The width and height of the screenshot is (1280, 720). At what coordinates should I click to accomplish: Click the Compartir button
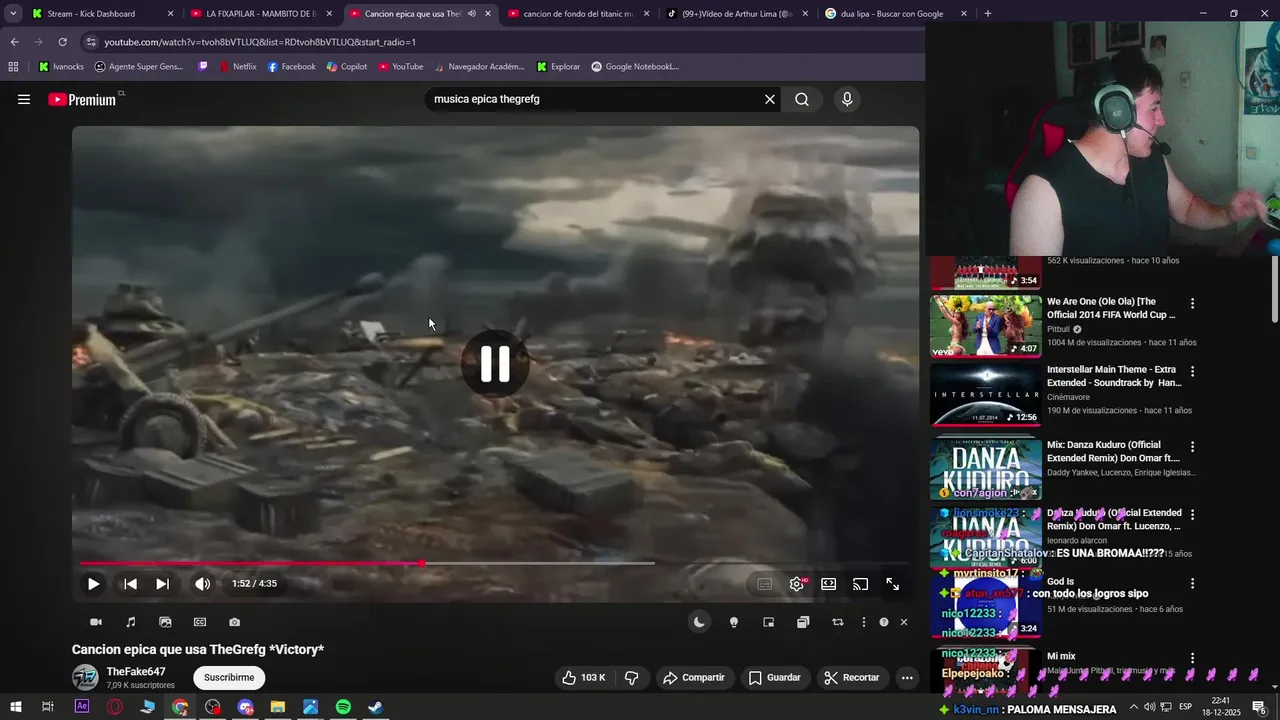[694, 677]
